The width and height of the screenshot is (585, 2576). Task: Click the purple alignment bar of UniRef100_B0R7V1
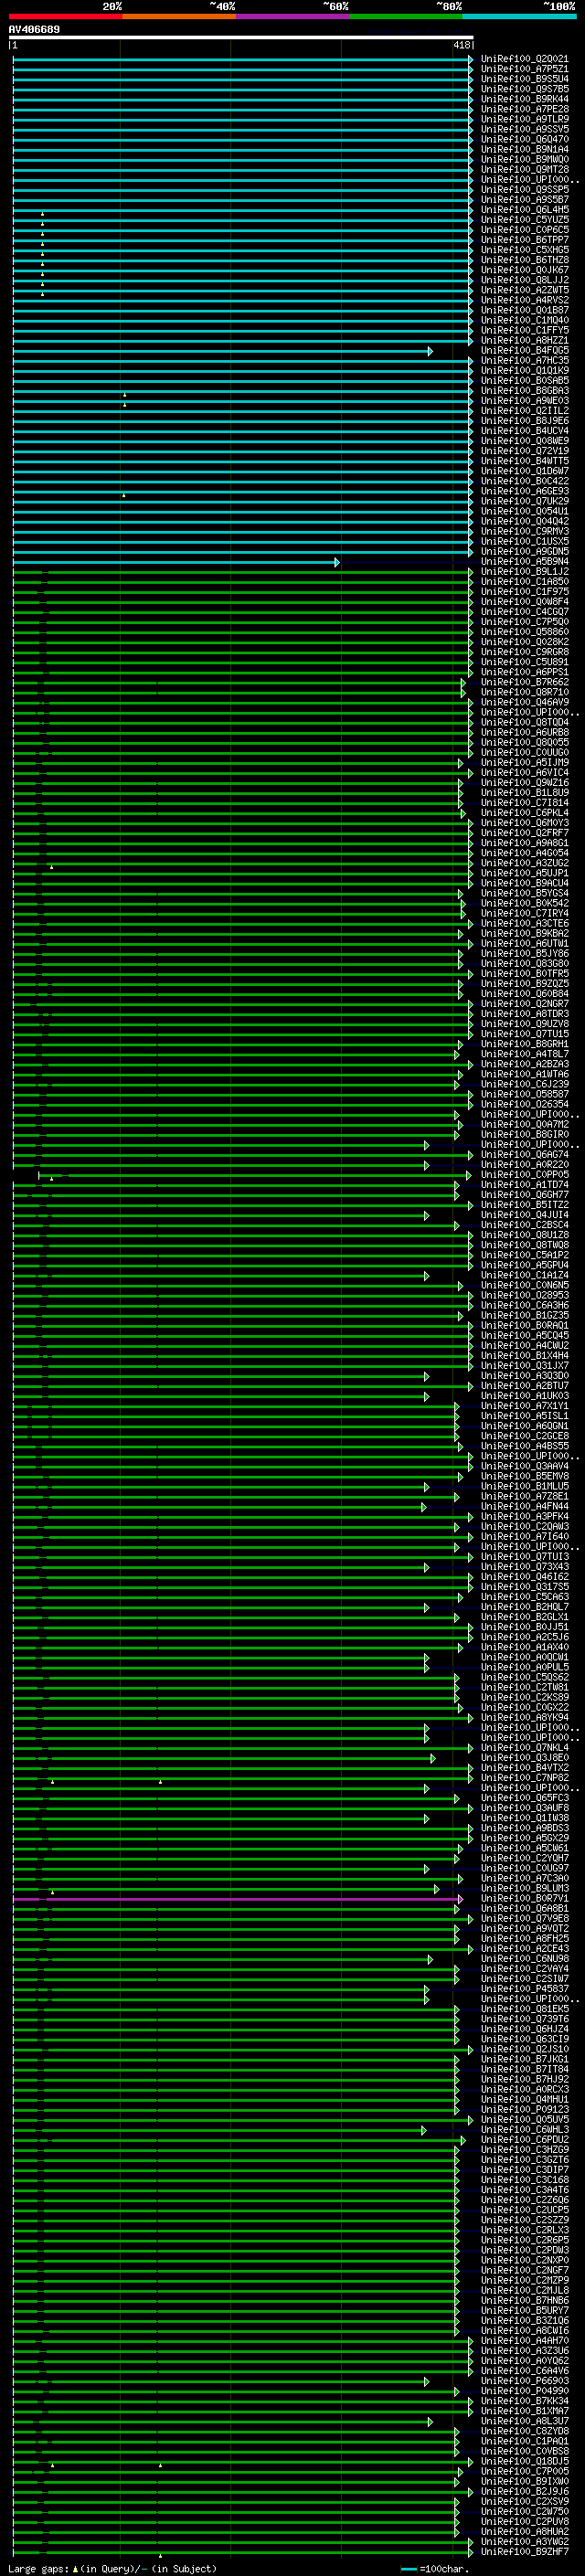coord(238,1898)
